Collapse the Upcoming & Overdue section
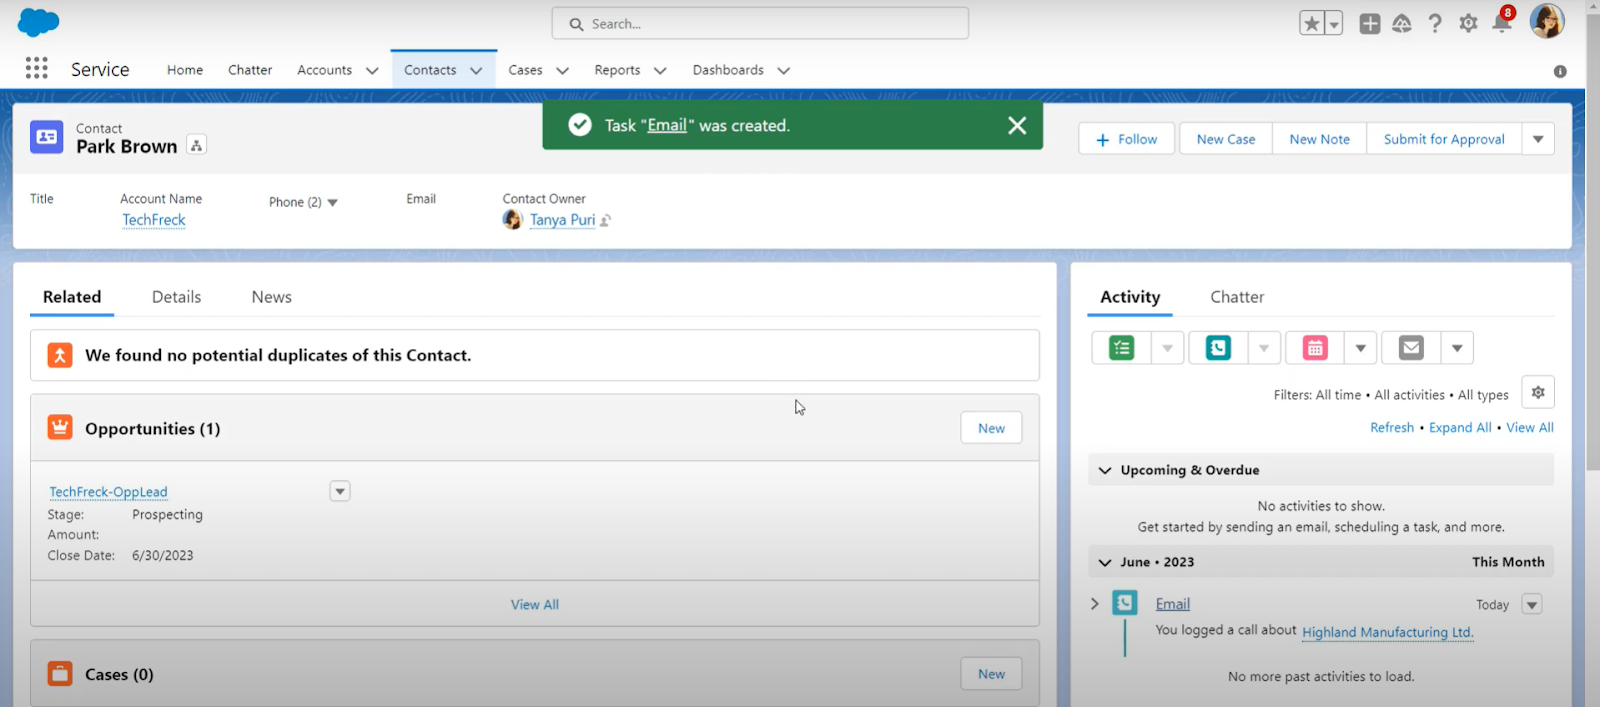The height and width of the screenshot is (707, 1600). click(1105, 470)
